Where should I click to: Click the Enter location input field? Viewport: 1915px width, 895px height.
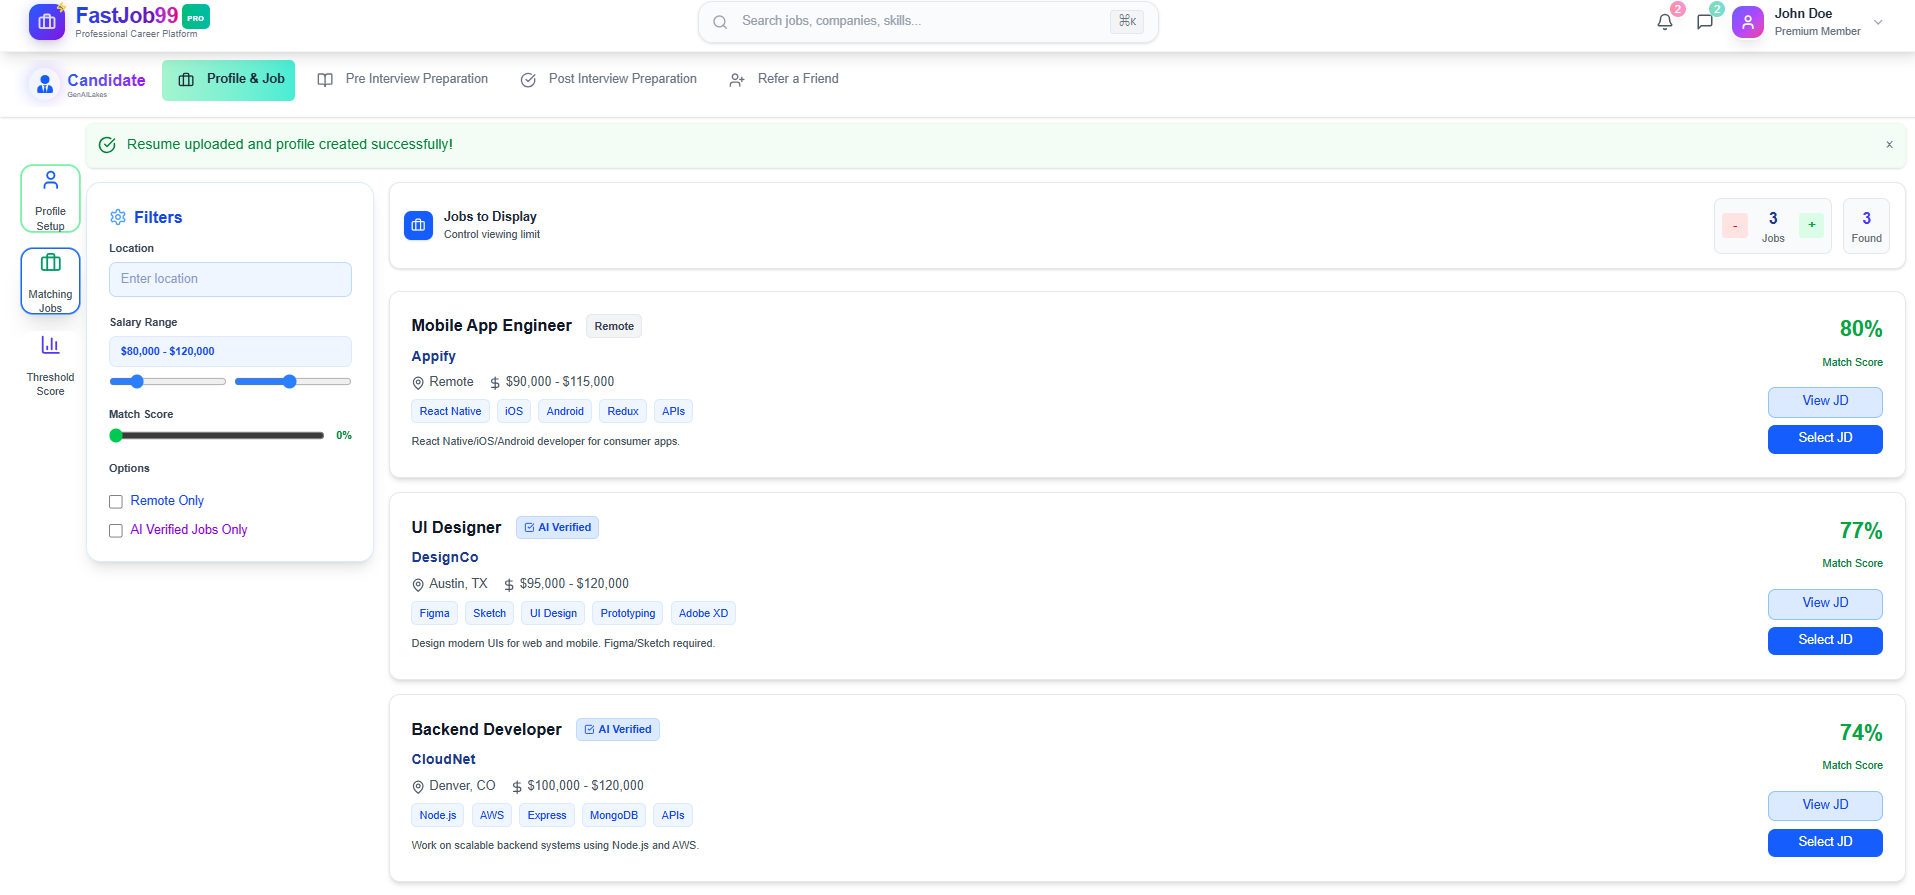pyautogui.click(x=230, y=279)
